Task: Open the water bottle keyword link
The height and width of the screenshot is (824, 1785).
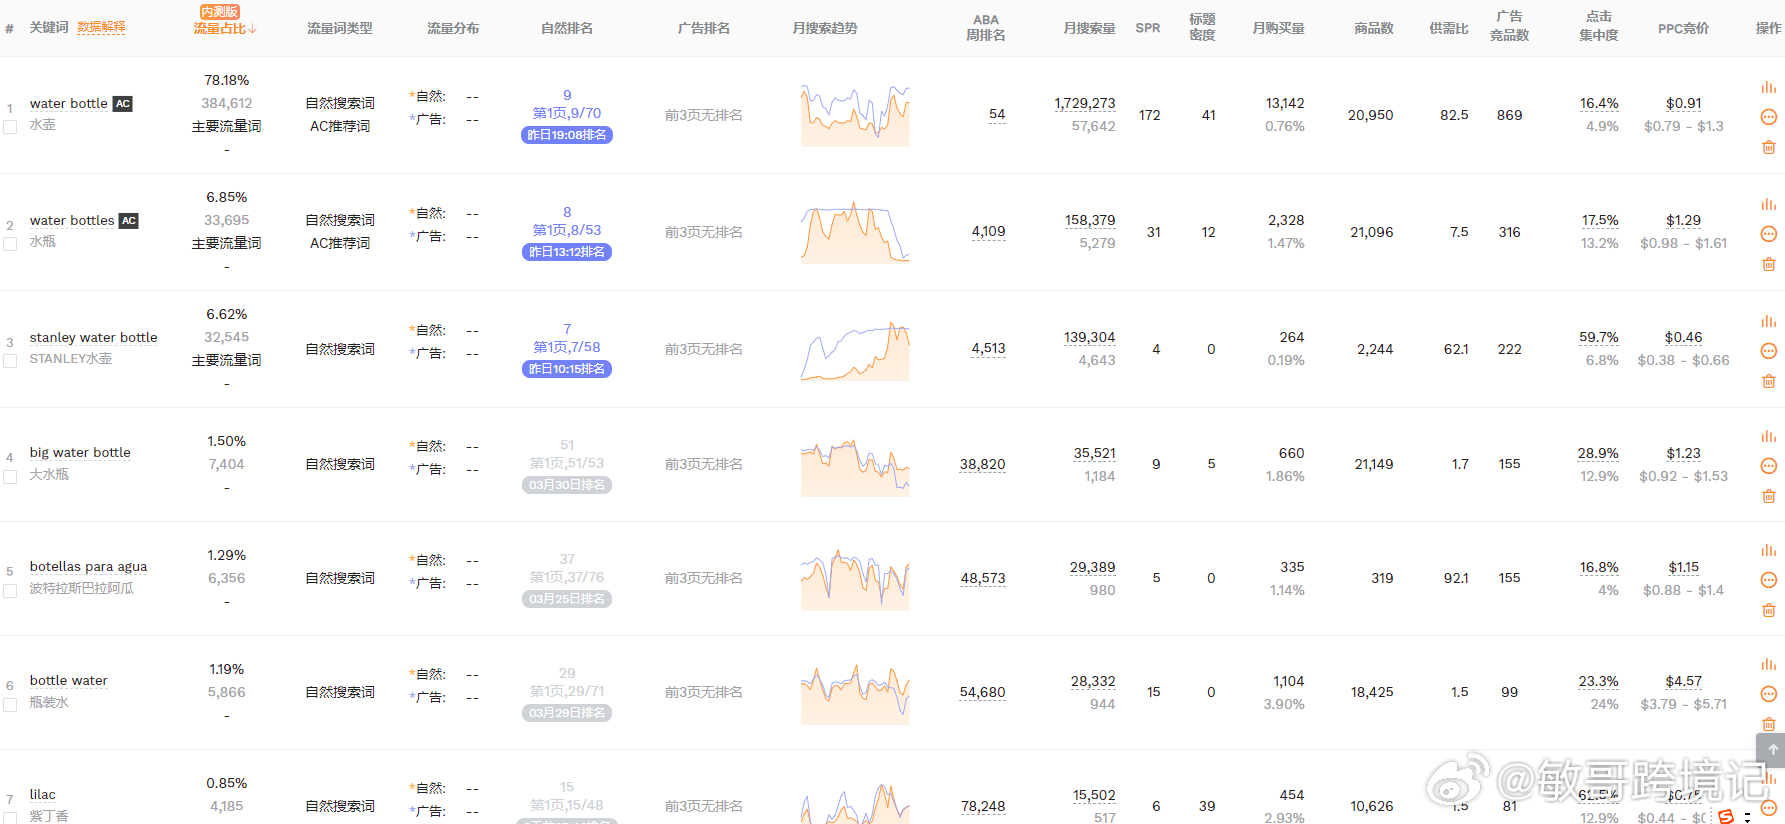Action: point(68,104)
